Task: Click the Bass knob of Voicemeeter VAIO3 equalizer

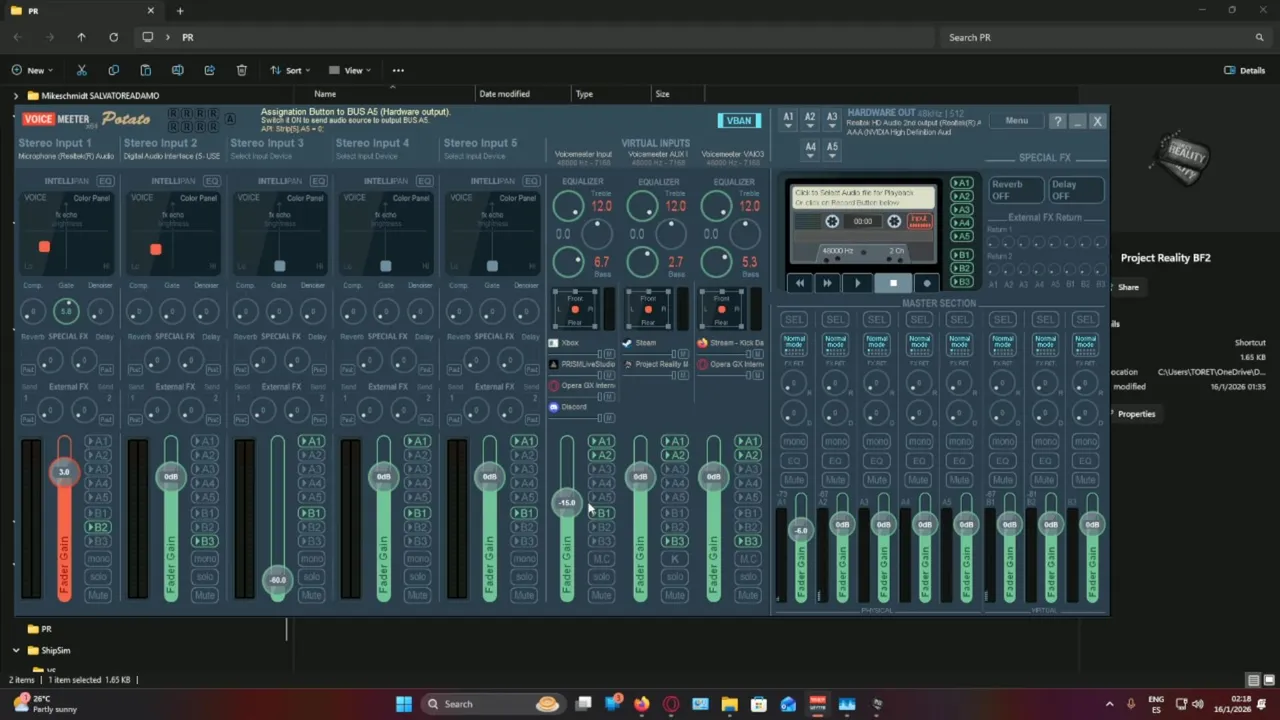Action: [716, 262]
